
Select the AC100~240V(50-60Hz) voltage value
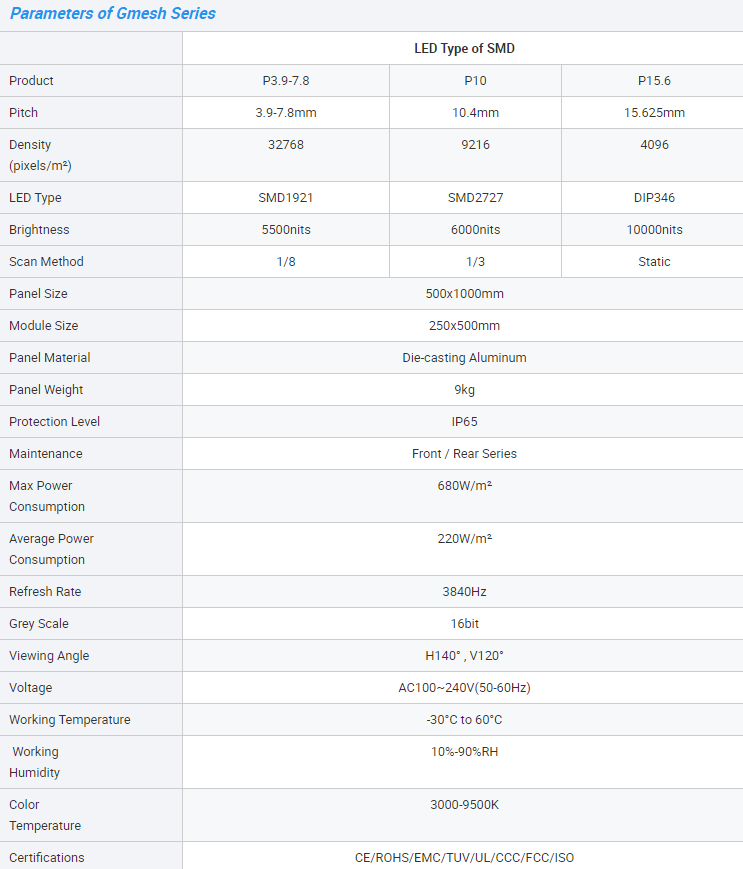[464, 688]
